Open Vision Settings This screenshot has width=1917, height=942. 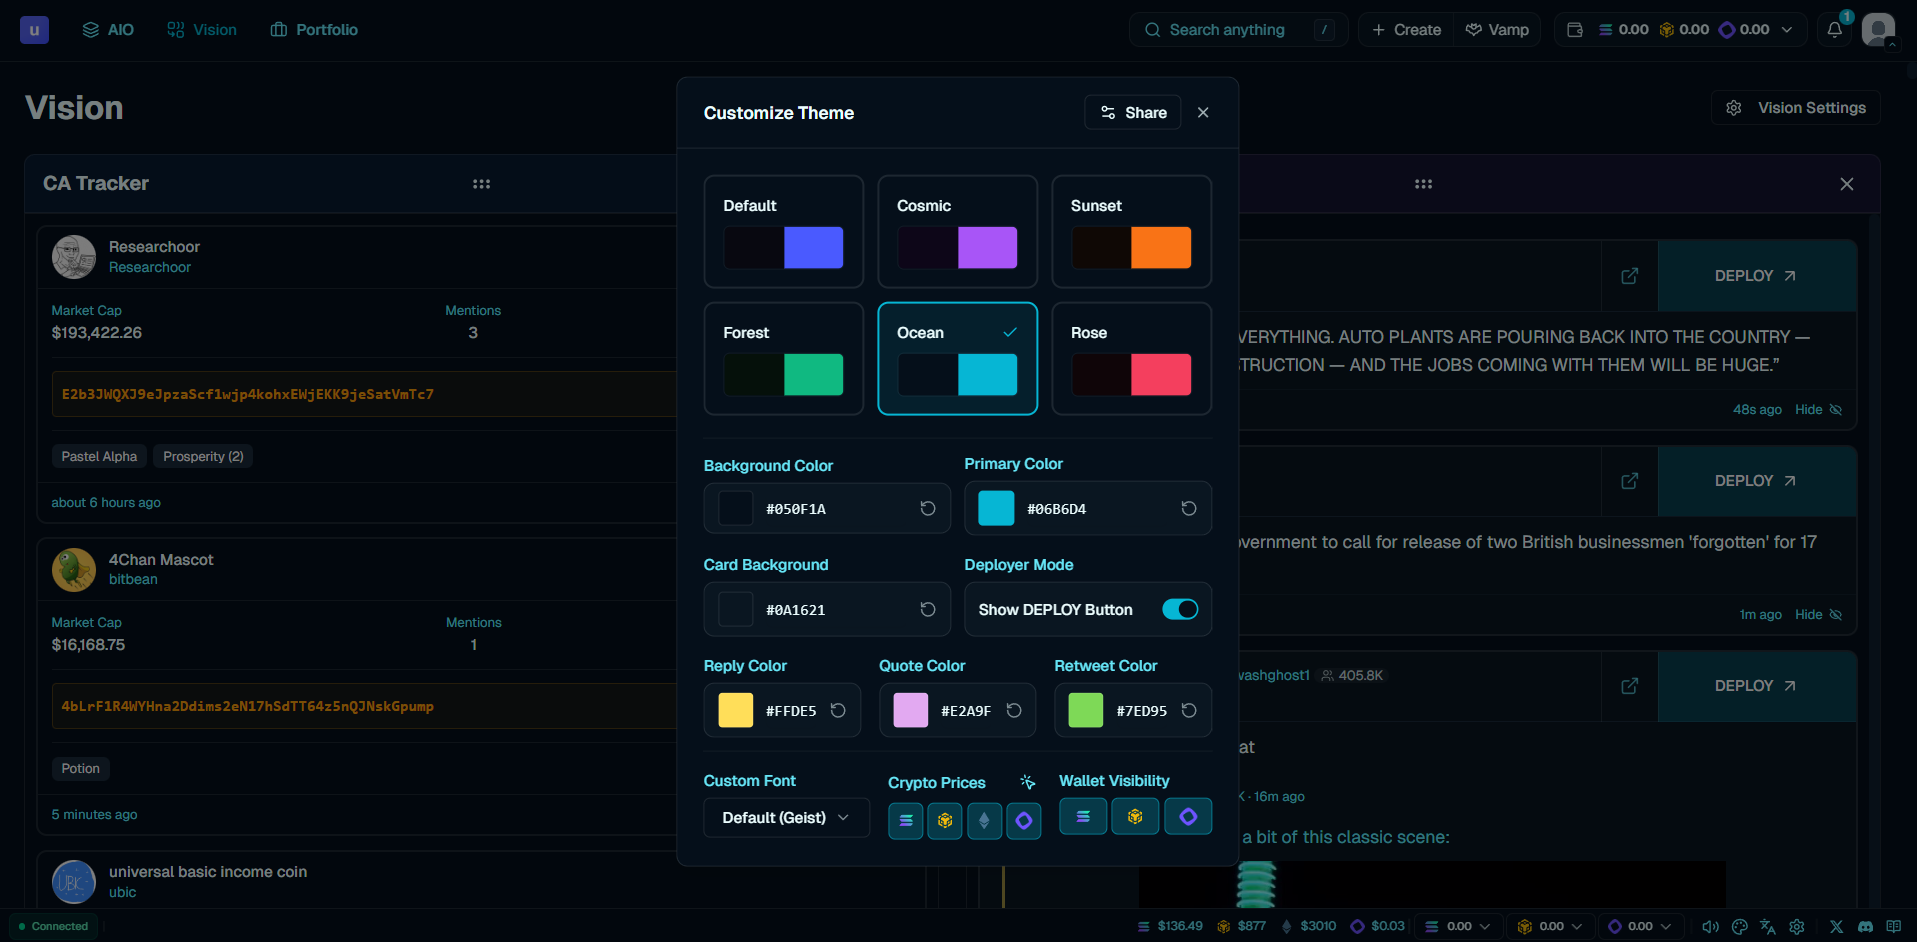pos(1796,108)
